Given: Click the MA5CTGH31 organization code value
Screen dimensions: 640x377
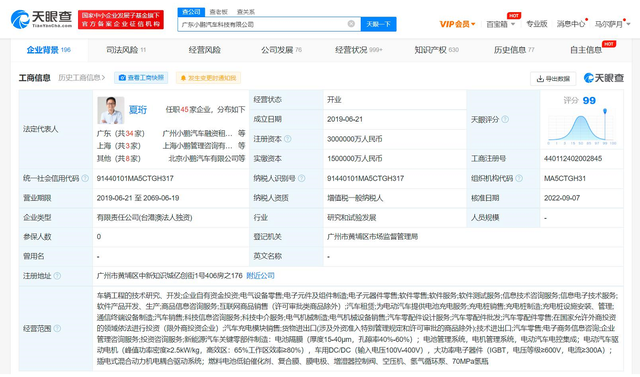Looking at the screenshot, I should (564, 178).
